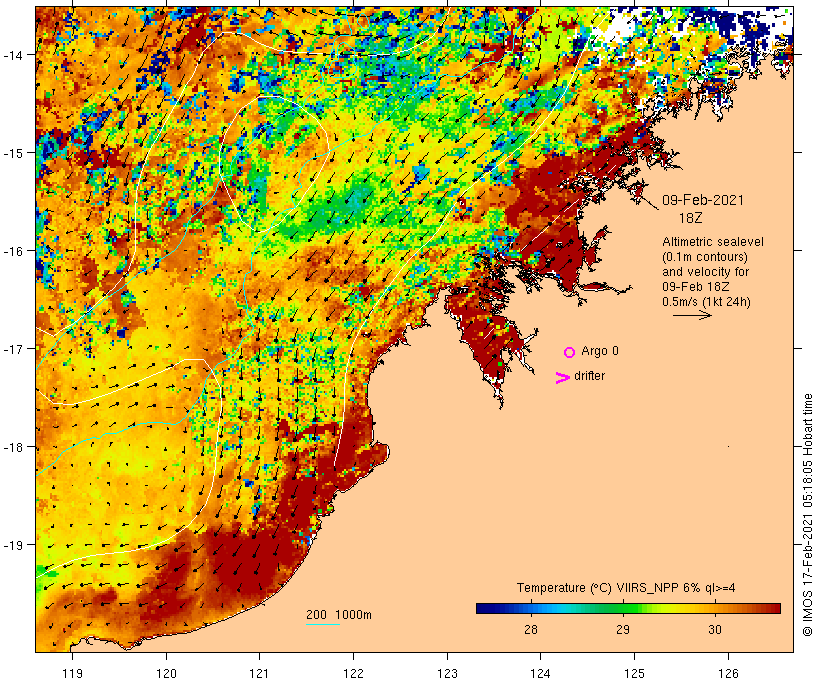The image size is (820, 680).
Task: Click the 'Altimetric sealevel' text
Action: click(x=713, y=242)
